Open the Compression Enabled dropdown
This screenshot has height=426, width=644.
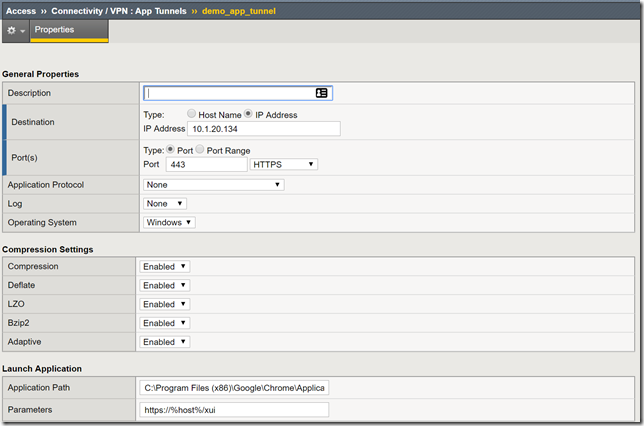coord(165,267)
